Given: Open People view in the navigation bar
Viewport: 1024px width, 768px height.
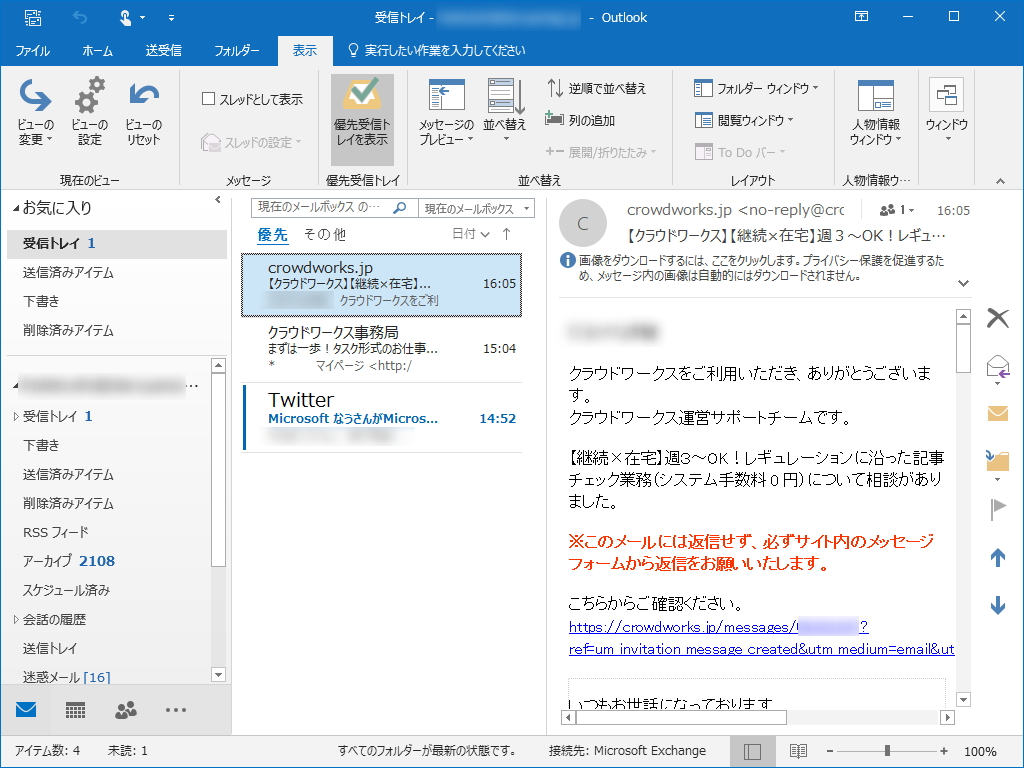Looking at the screenshot, I should tap(124, 710).
